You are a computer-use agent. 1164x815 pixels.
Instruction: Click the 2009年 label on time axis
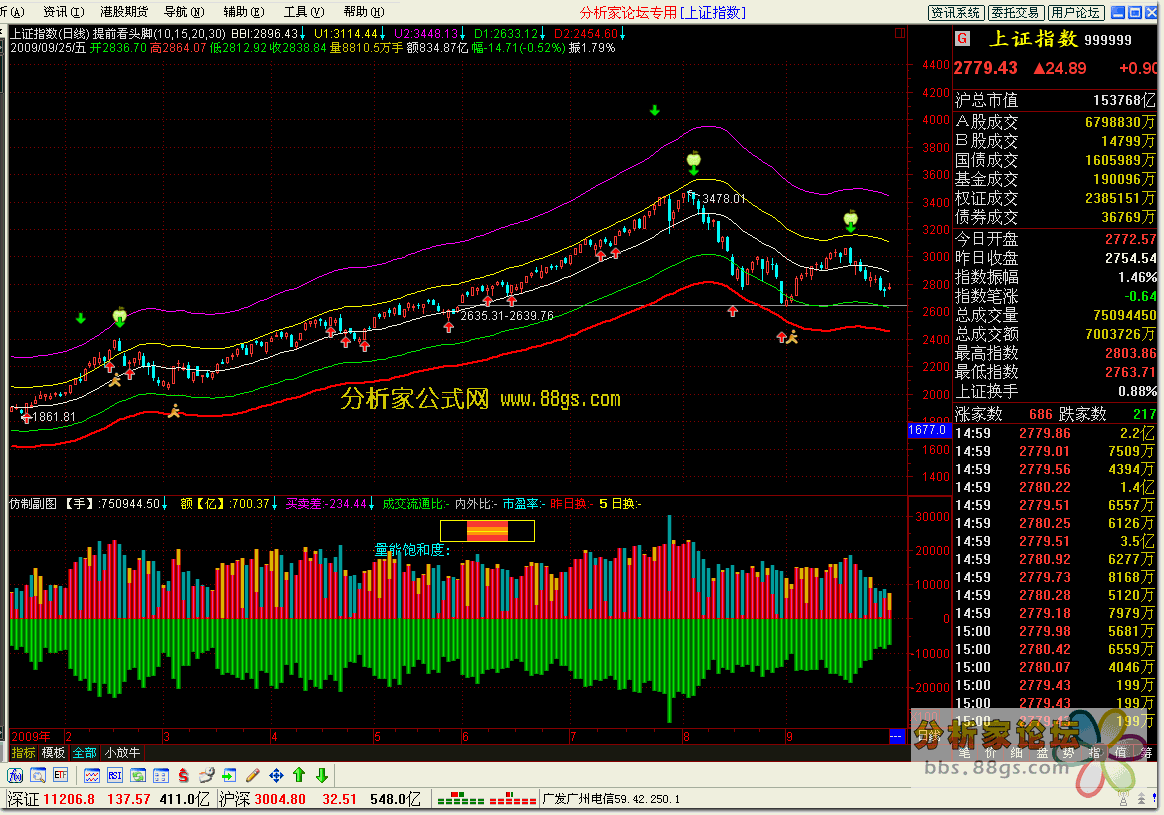coord(30,736)
